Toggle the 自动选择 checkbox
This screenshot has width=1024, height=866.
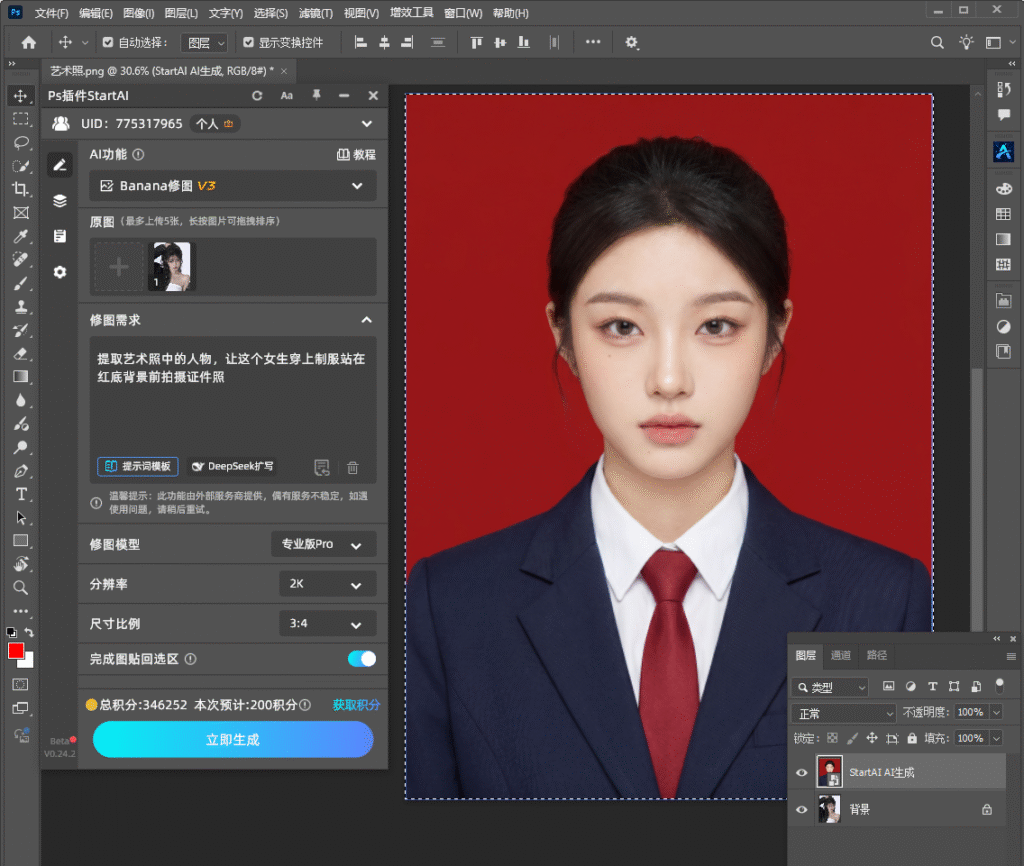click(108, 42)
